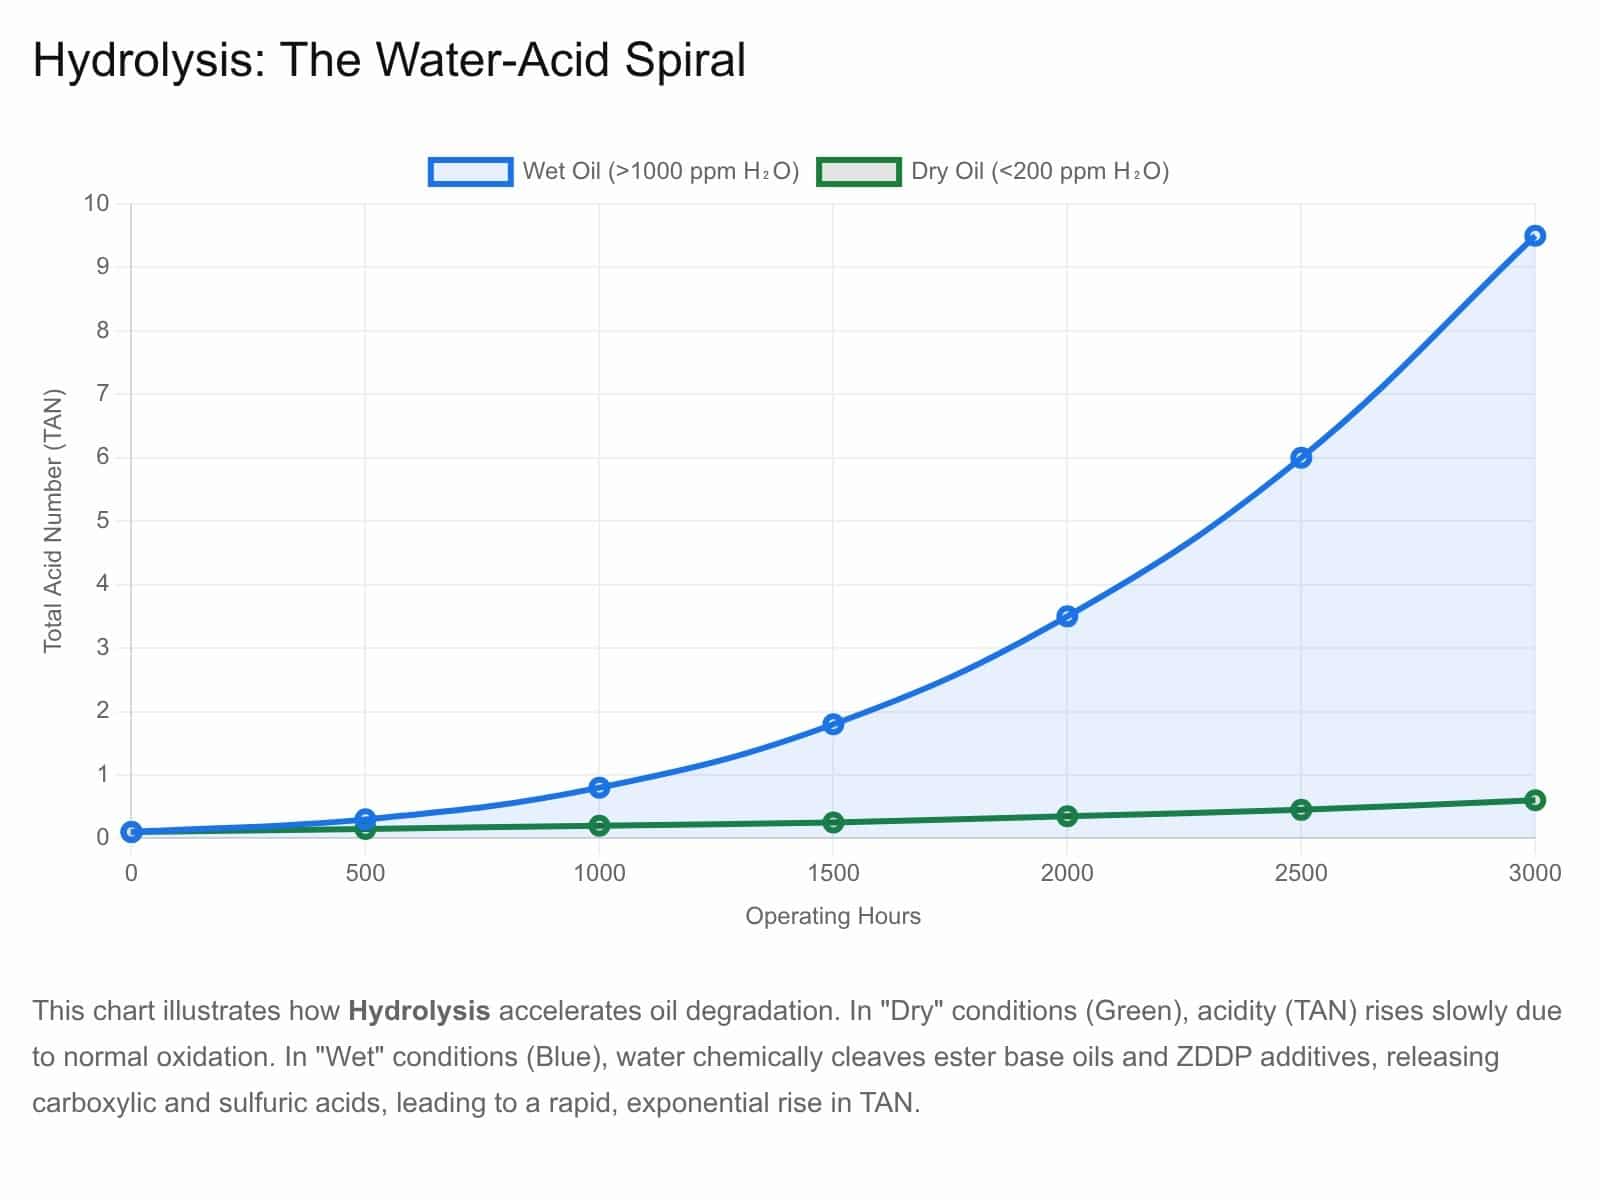This screenshot has height=1200, width=1600.
Task: Click Dry Oil data point at 1000 hours
Action: click(x=599, y=826)
